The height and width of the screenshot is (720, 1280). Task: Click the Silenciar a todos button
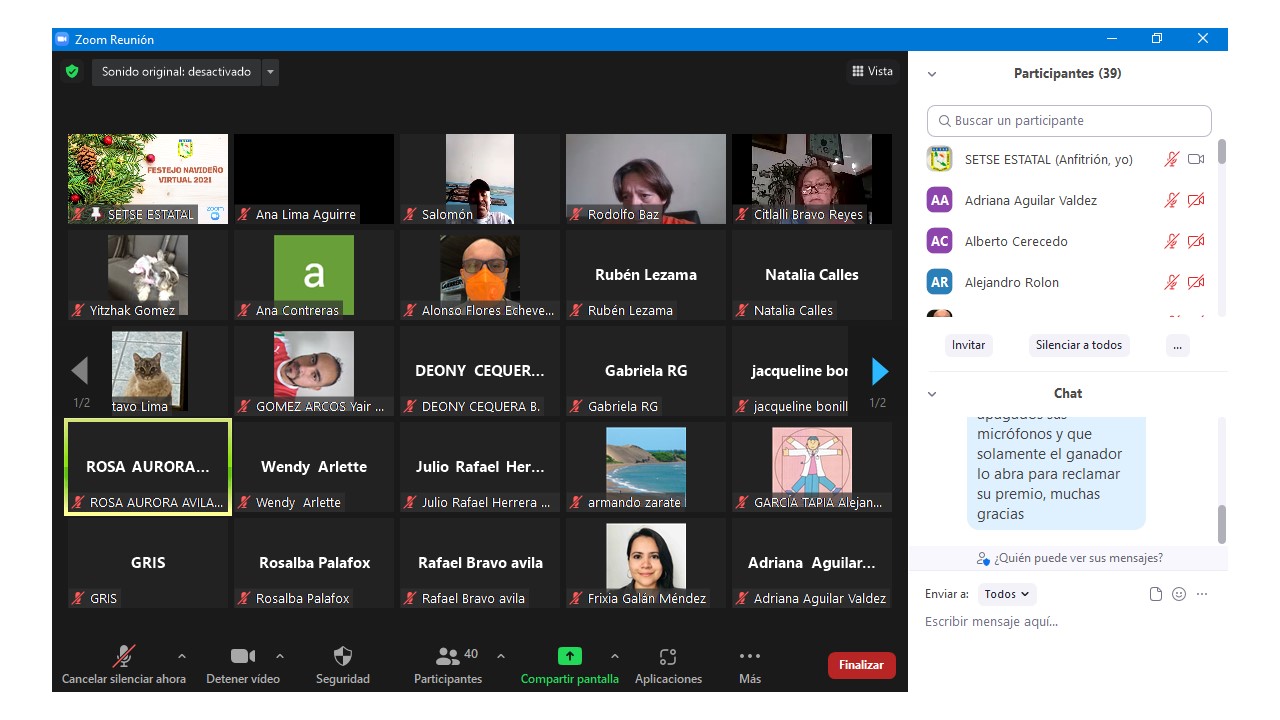[x=1078, y=345]
